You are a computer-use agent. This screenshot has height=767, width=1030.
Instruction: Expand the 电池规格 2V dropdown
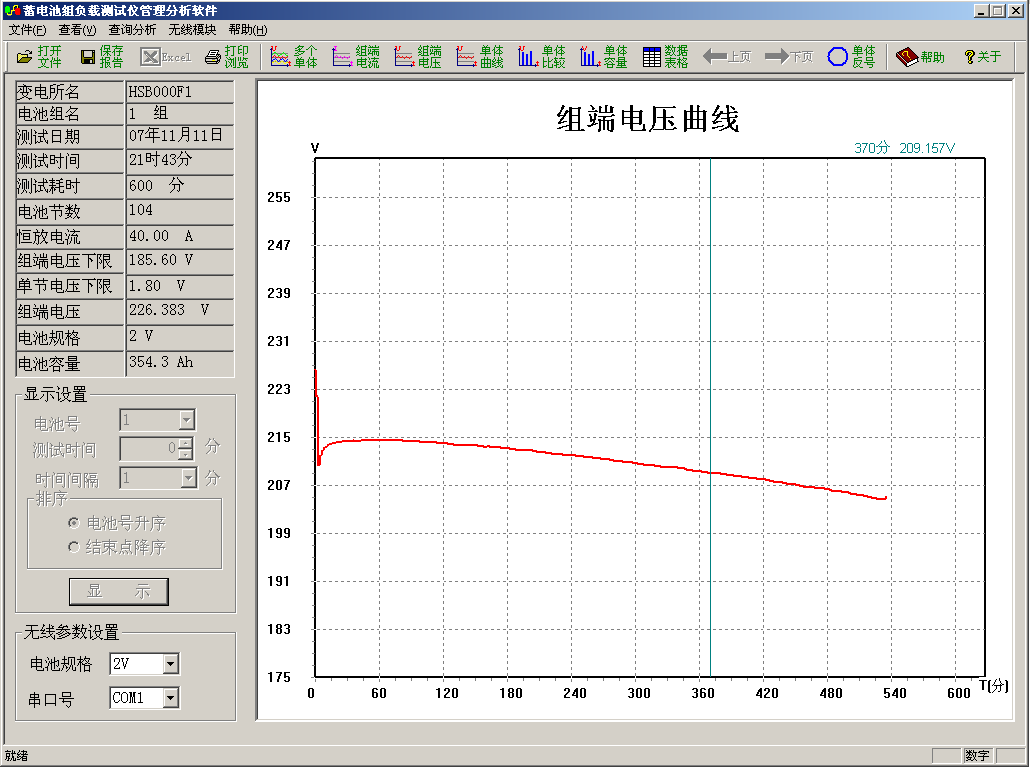coord(170,664)
